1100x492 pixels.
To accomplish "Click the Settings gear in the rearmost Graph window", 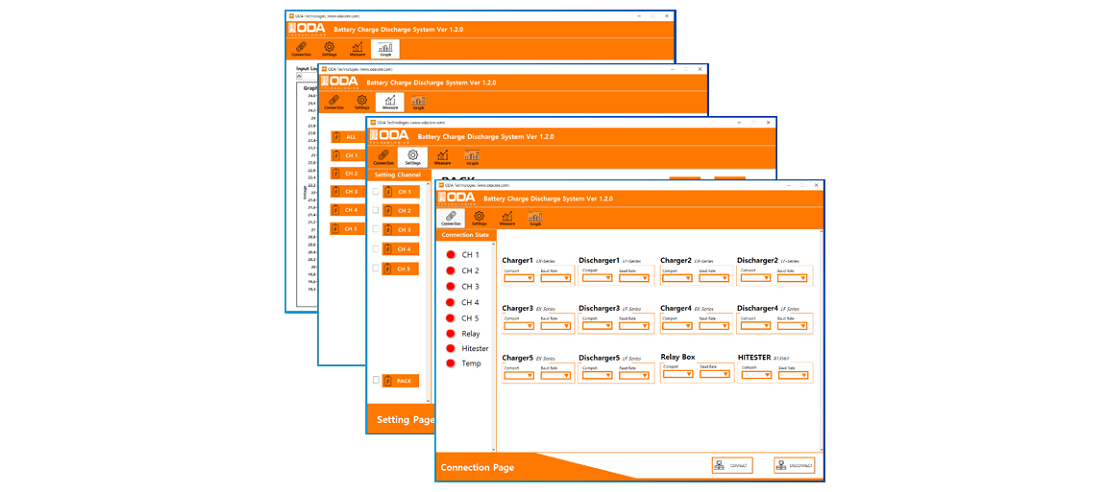I will point(329,49).
